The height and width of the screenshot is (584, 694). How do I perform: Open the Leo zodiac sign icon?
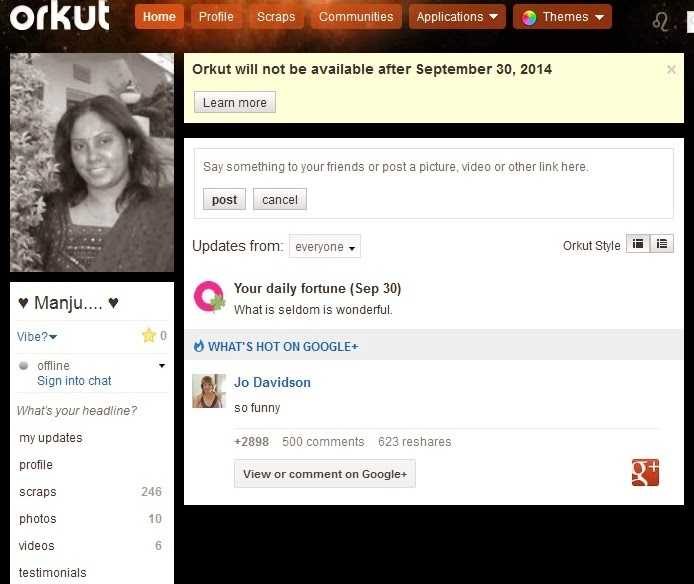(660, 21)
